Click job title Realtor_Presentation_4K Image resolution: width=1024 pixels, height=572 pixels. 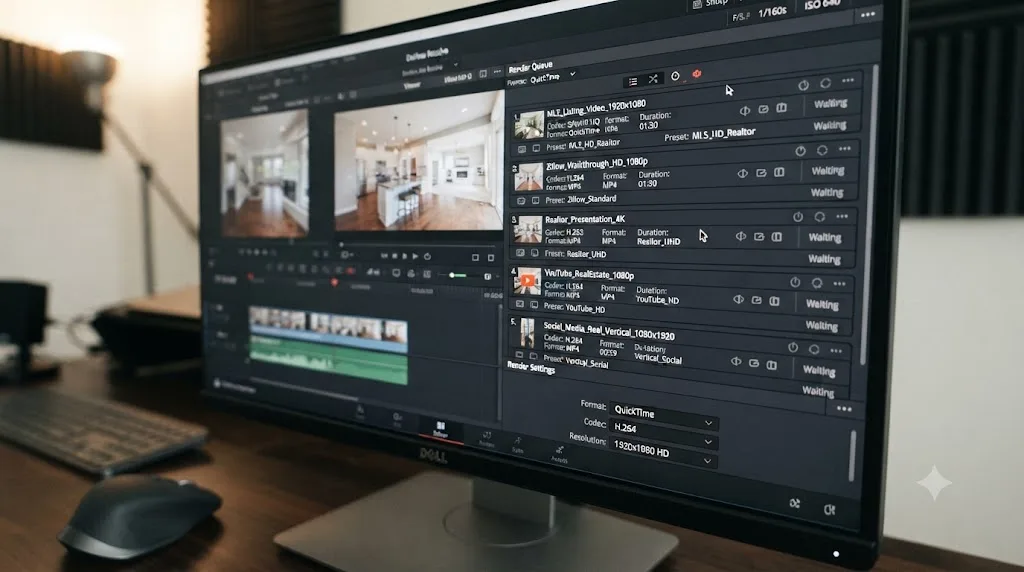pyautogui.click(x=584, y=219)
